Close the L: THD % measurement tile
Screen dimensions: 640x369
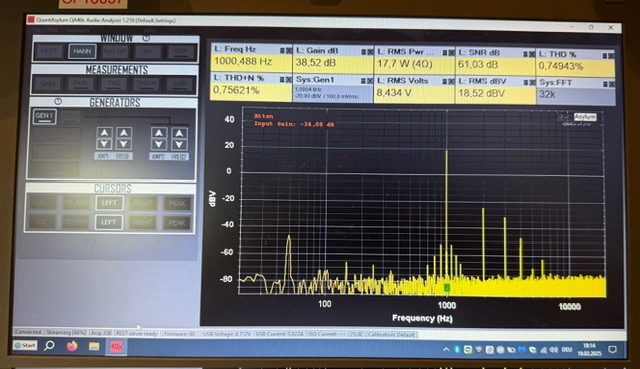[611, 56]
